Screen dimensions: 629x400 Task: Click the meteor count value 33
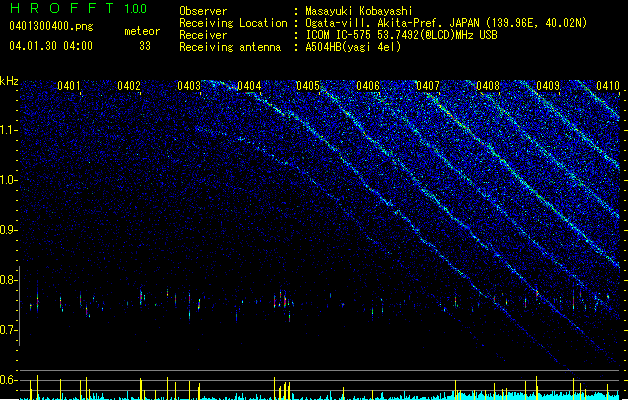[145, 46]
